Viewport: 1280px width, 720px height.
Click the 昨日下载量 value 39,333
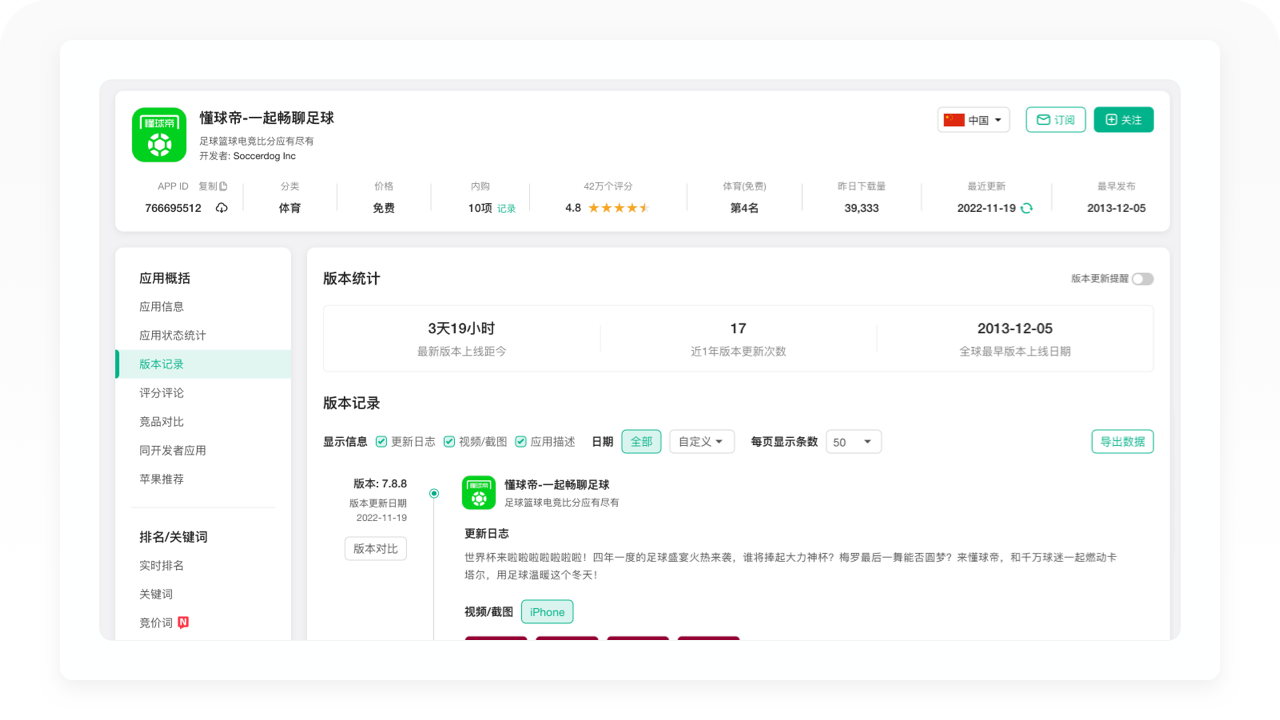[x=861, y=208]
